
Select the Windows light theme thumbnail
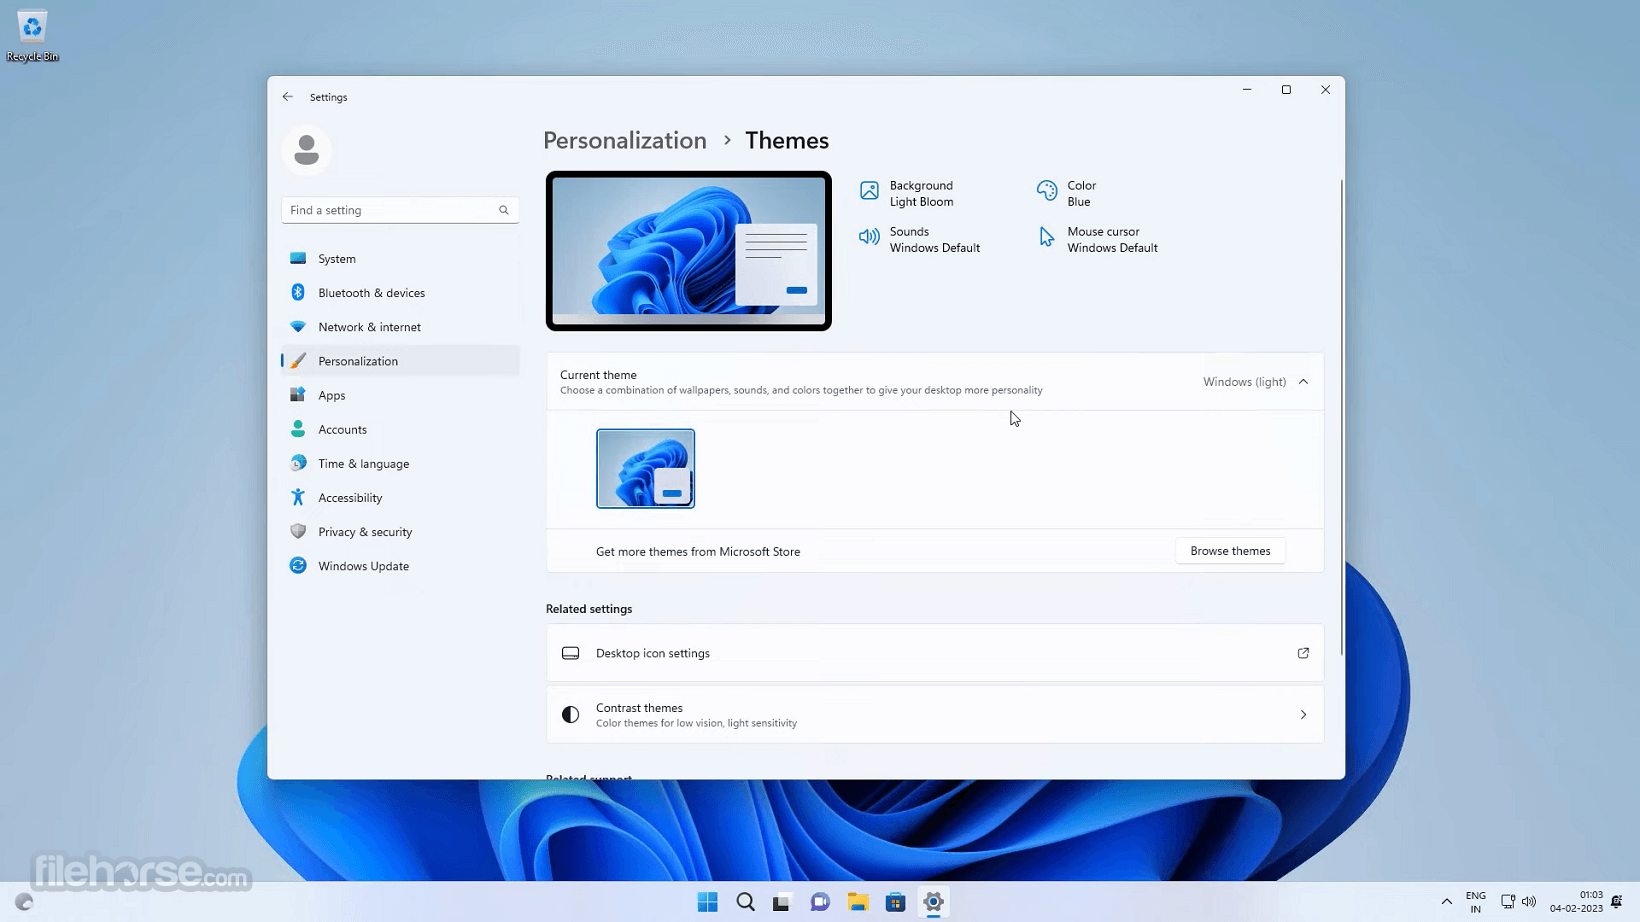click(645, 468)
